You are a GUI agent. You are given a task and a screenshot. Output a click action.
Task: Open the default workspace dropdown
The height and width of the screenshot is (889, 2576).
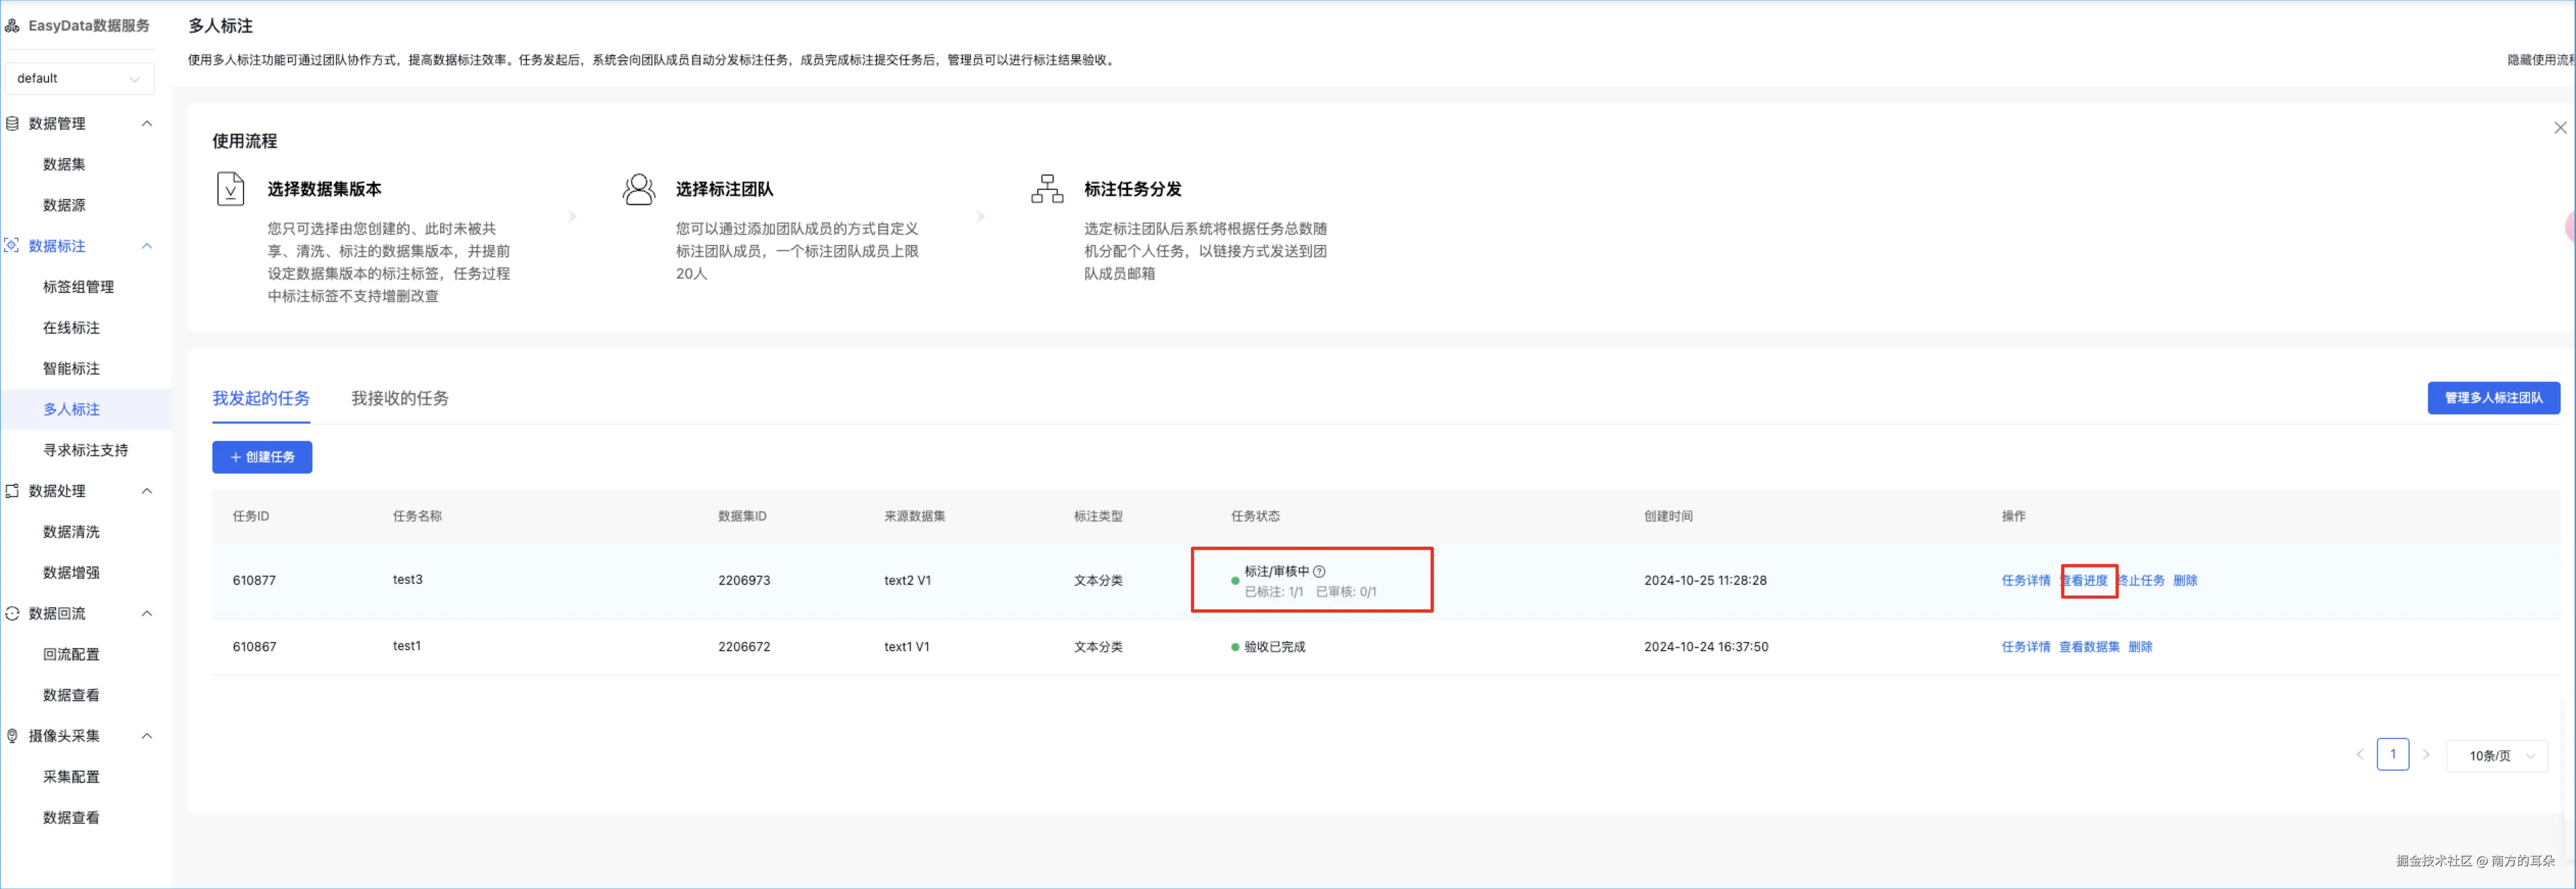79,79
